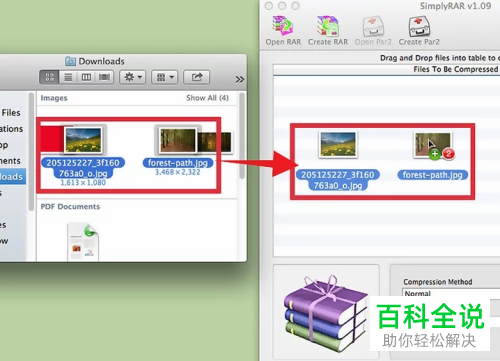Viewport: 500px width, 361px height.
Task: Switch Finder to column view
Action: tap(86, 77)
